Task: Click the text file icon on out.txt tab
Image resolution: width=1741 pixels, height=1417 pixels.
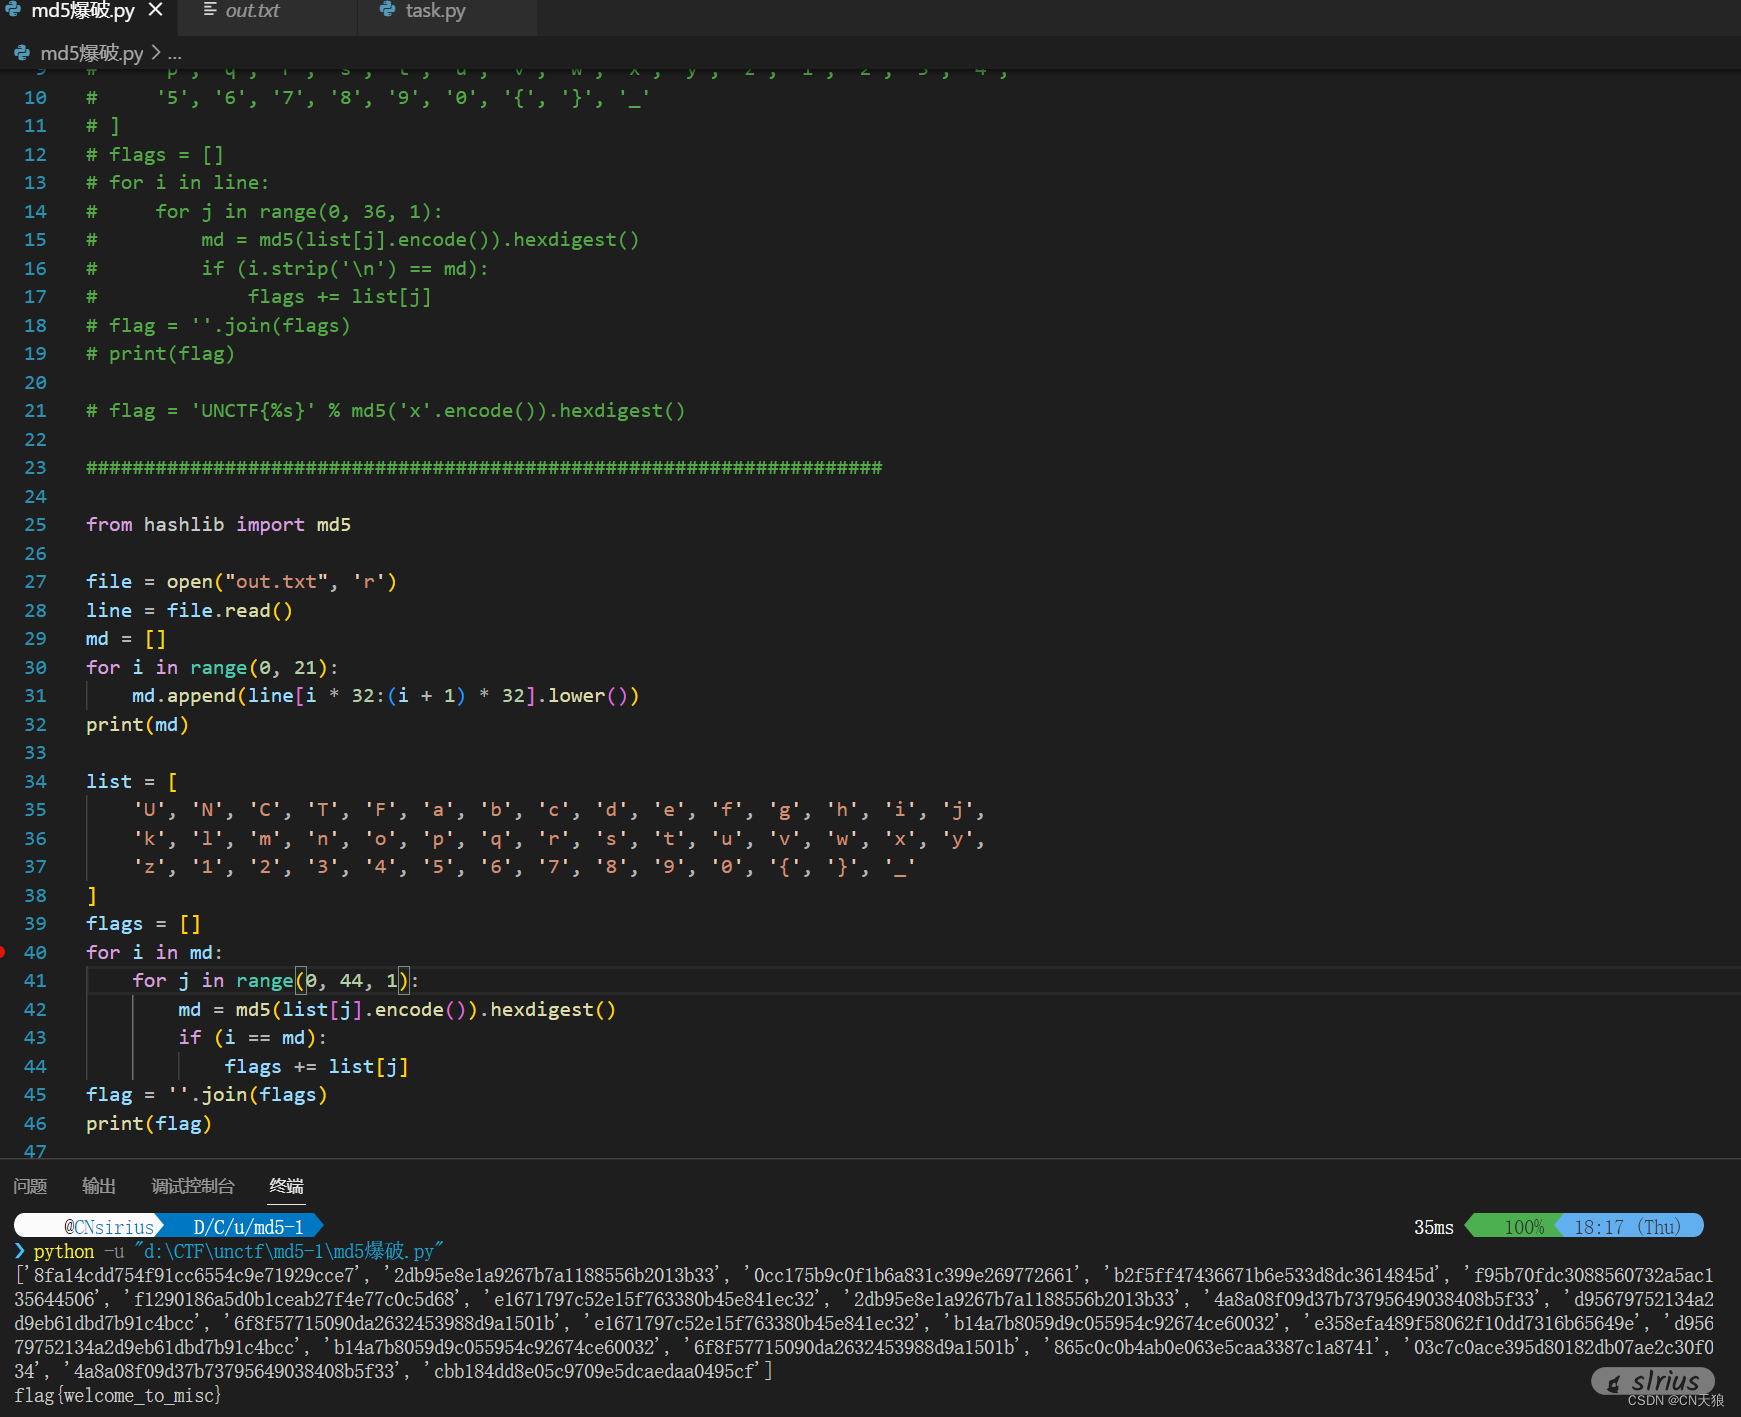Action: [210, 10]
